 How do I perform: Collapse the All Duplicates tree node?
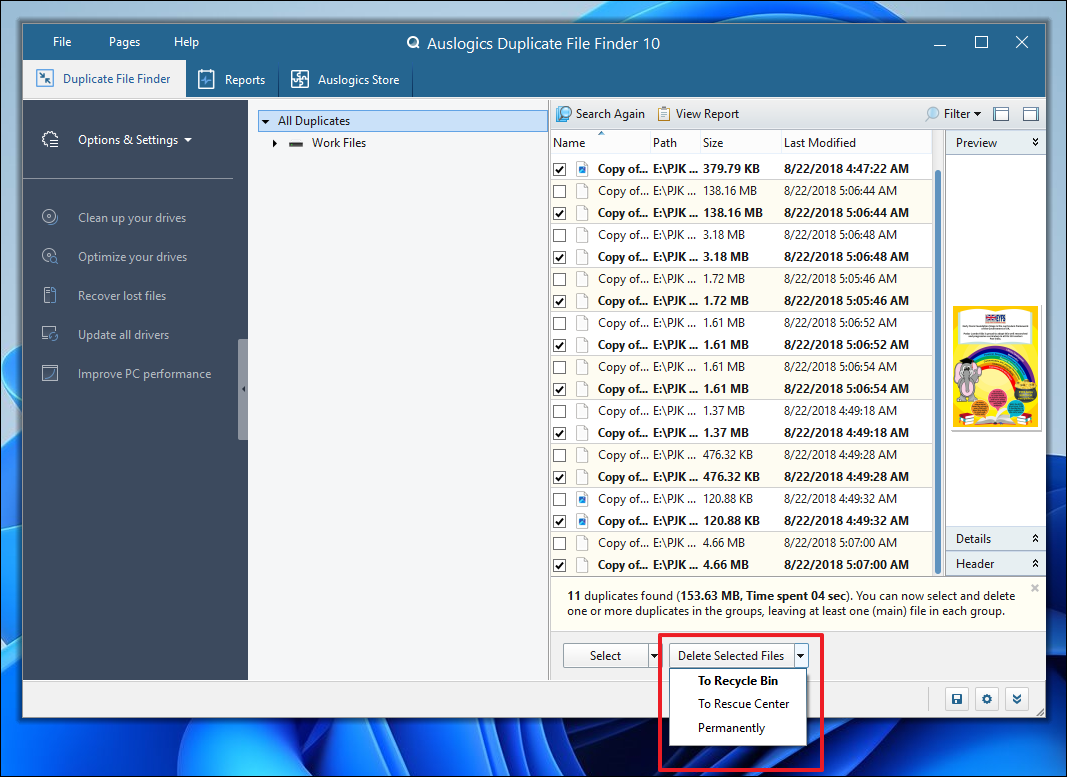(x=265, y=122)
